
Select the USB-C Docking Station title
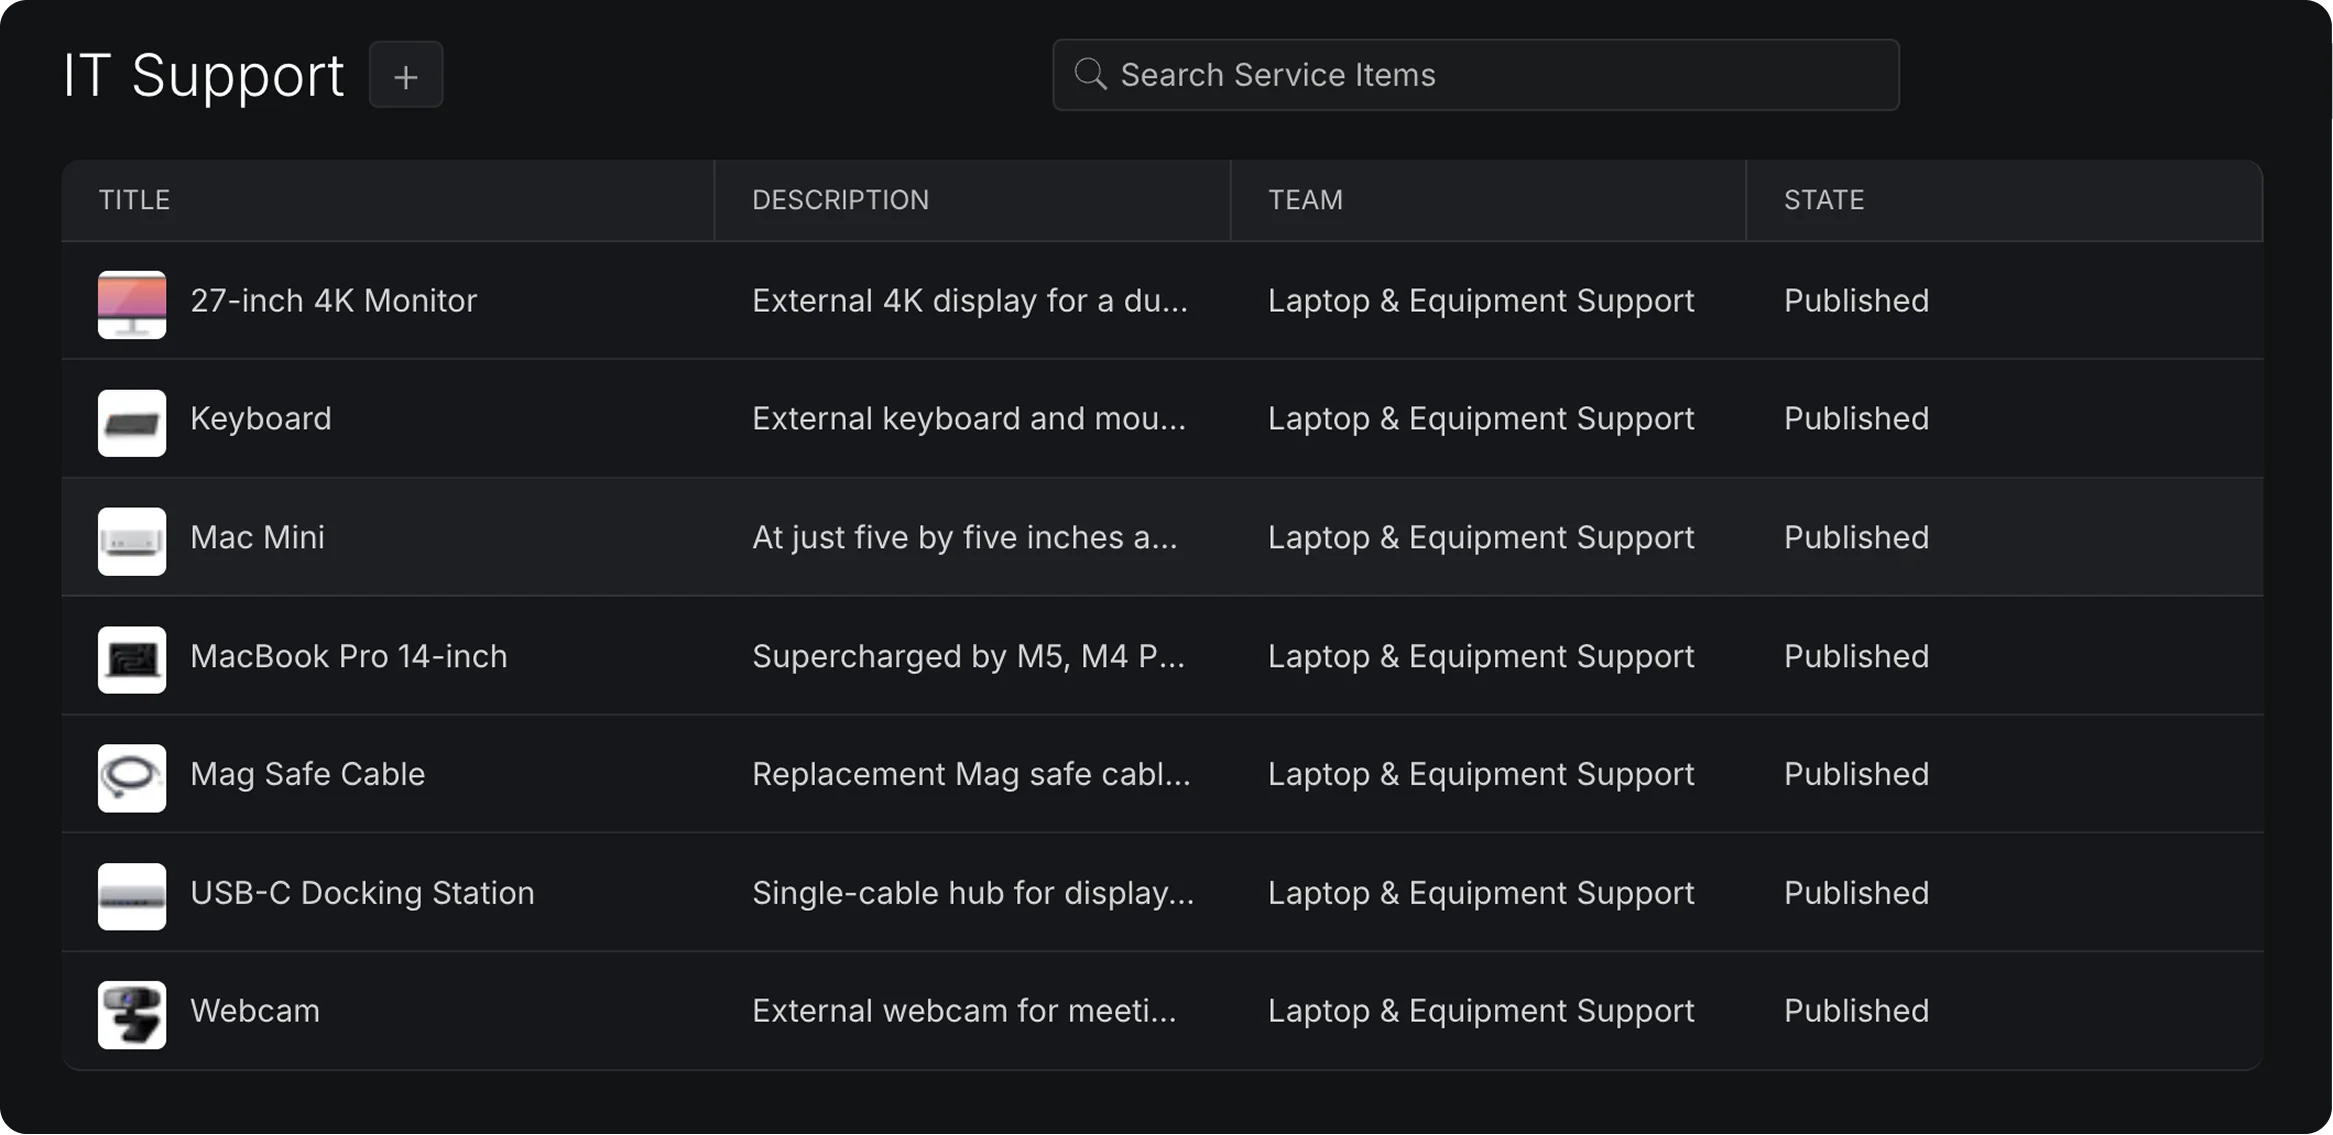click(x=362, y=893)
